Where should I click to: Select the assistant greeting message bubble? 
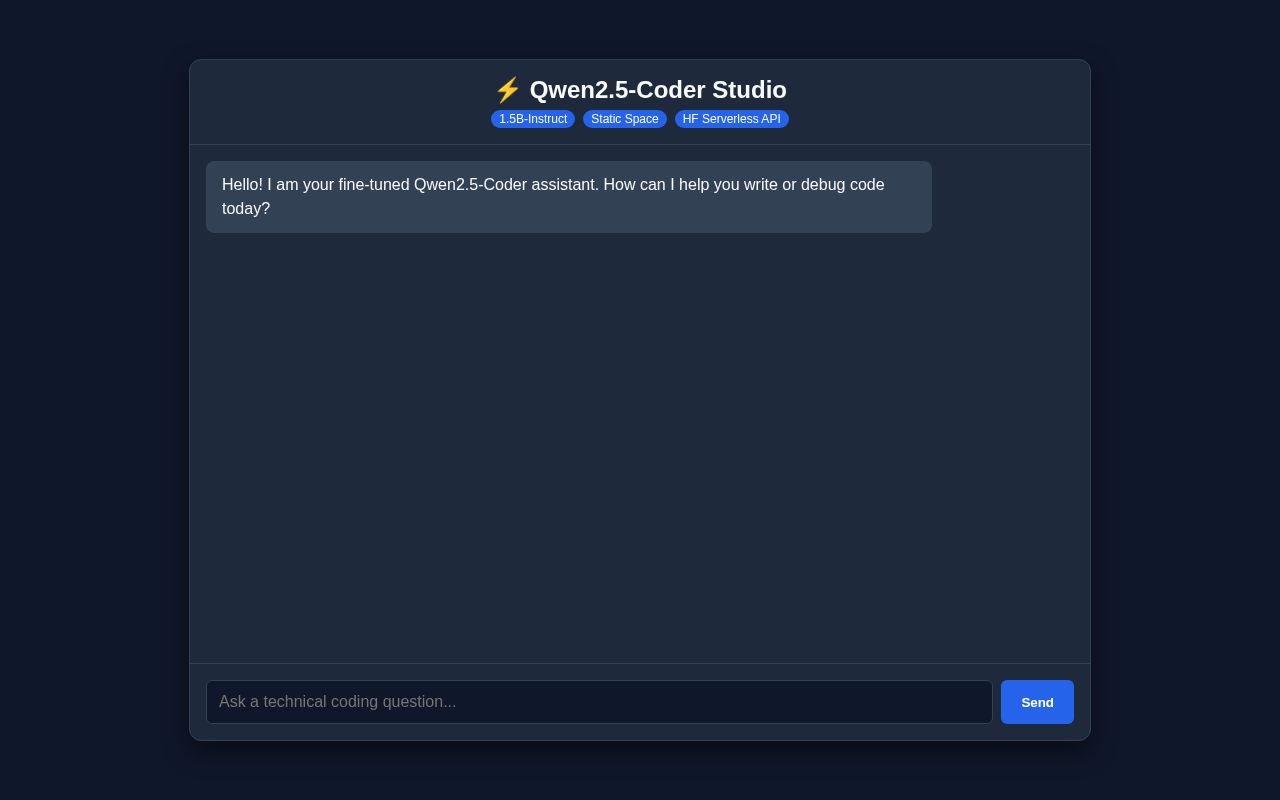point(569,197)
